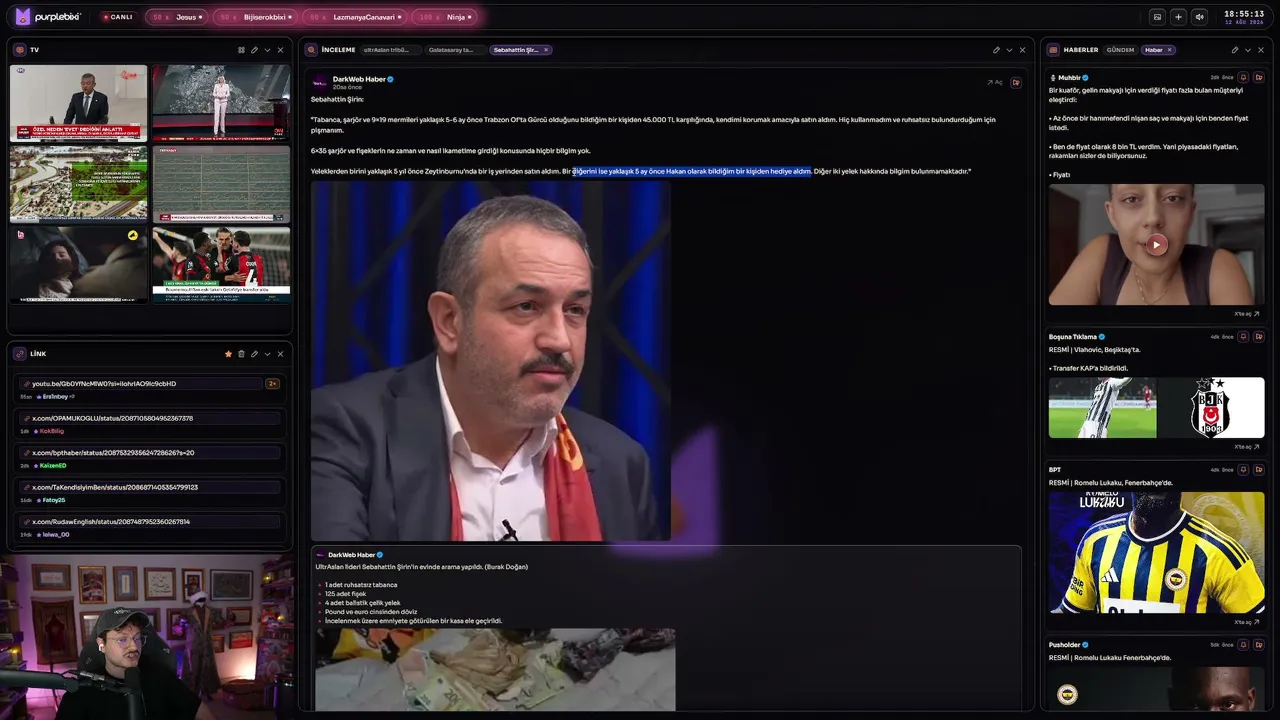Open the Sebahattin Şirin post image
This screenshot has width=1280, height=720.
pos(491,361)
